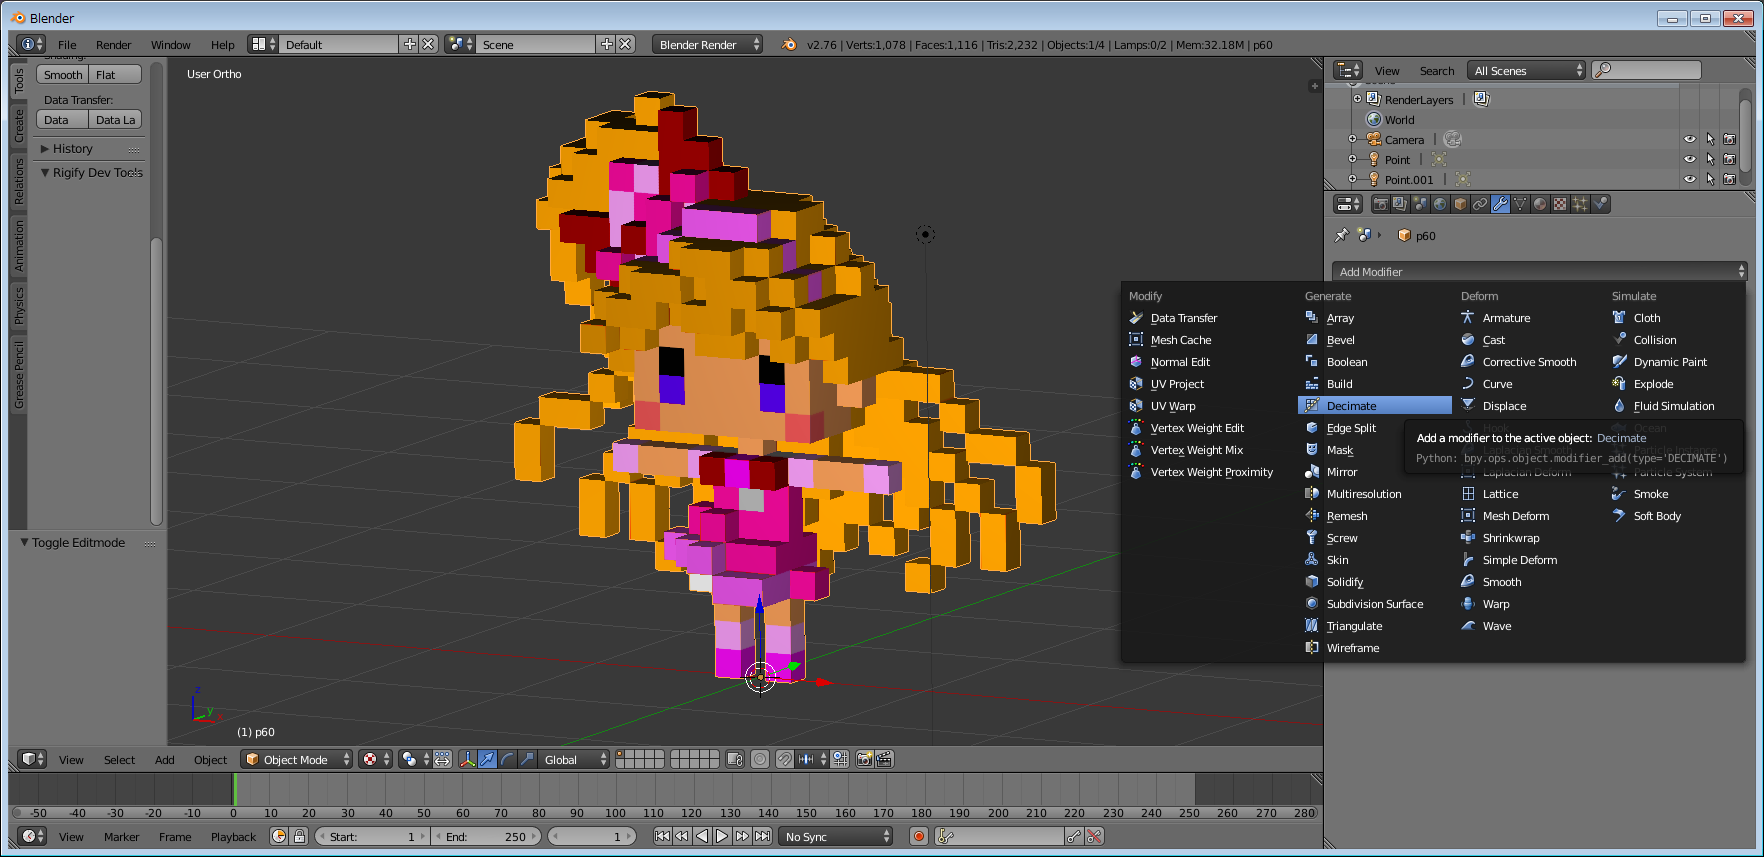Image resolution: width=1764 pixels, height=857 pixels.
Task: Click the Start frame field
Action: (x=371, y=836)
